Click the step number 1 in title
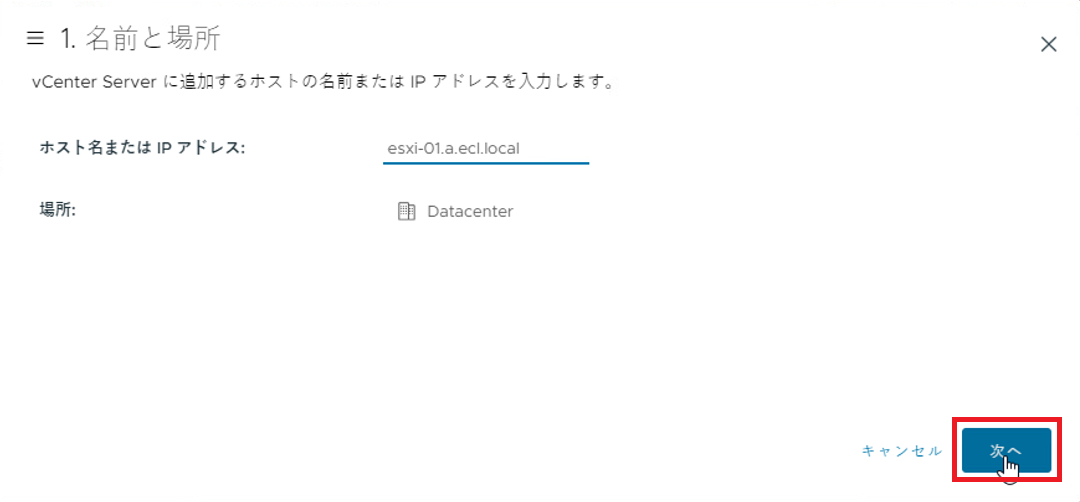This screenshot has height=502, width=1080. pos(68,40)
